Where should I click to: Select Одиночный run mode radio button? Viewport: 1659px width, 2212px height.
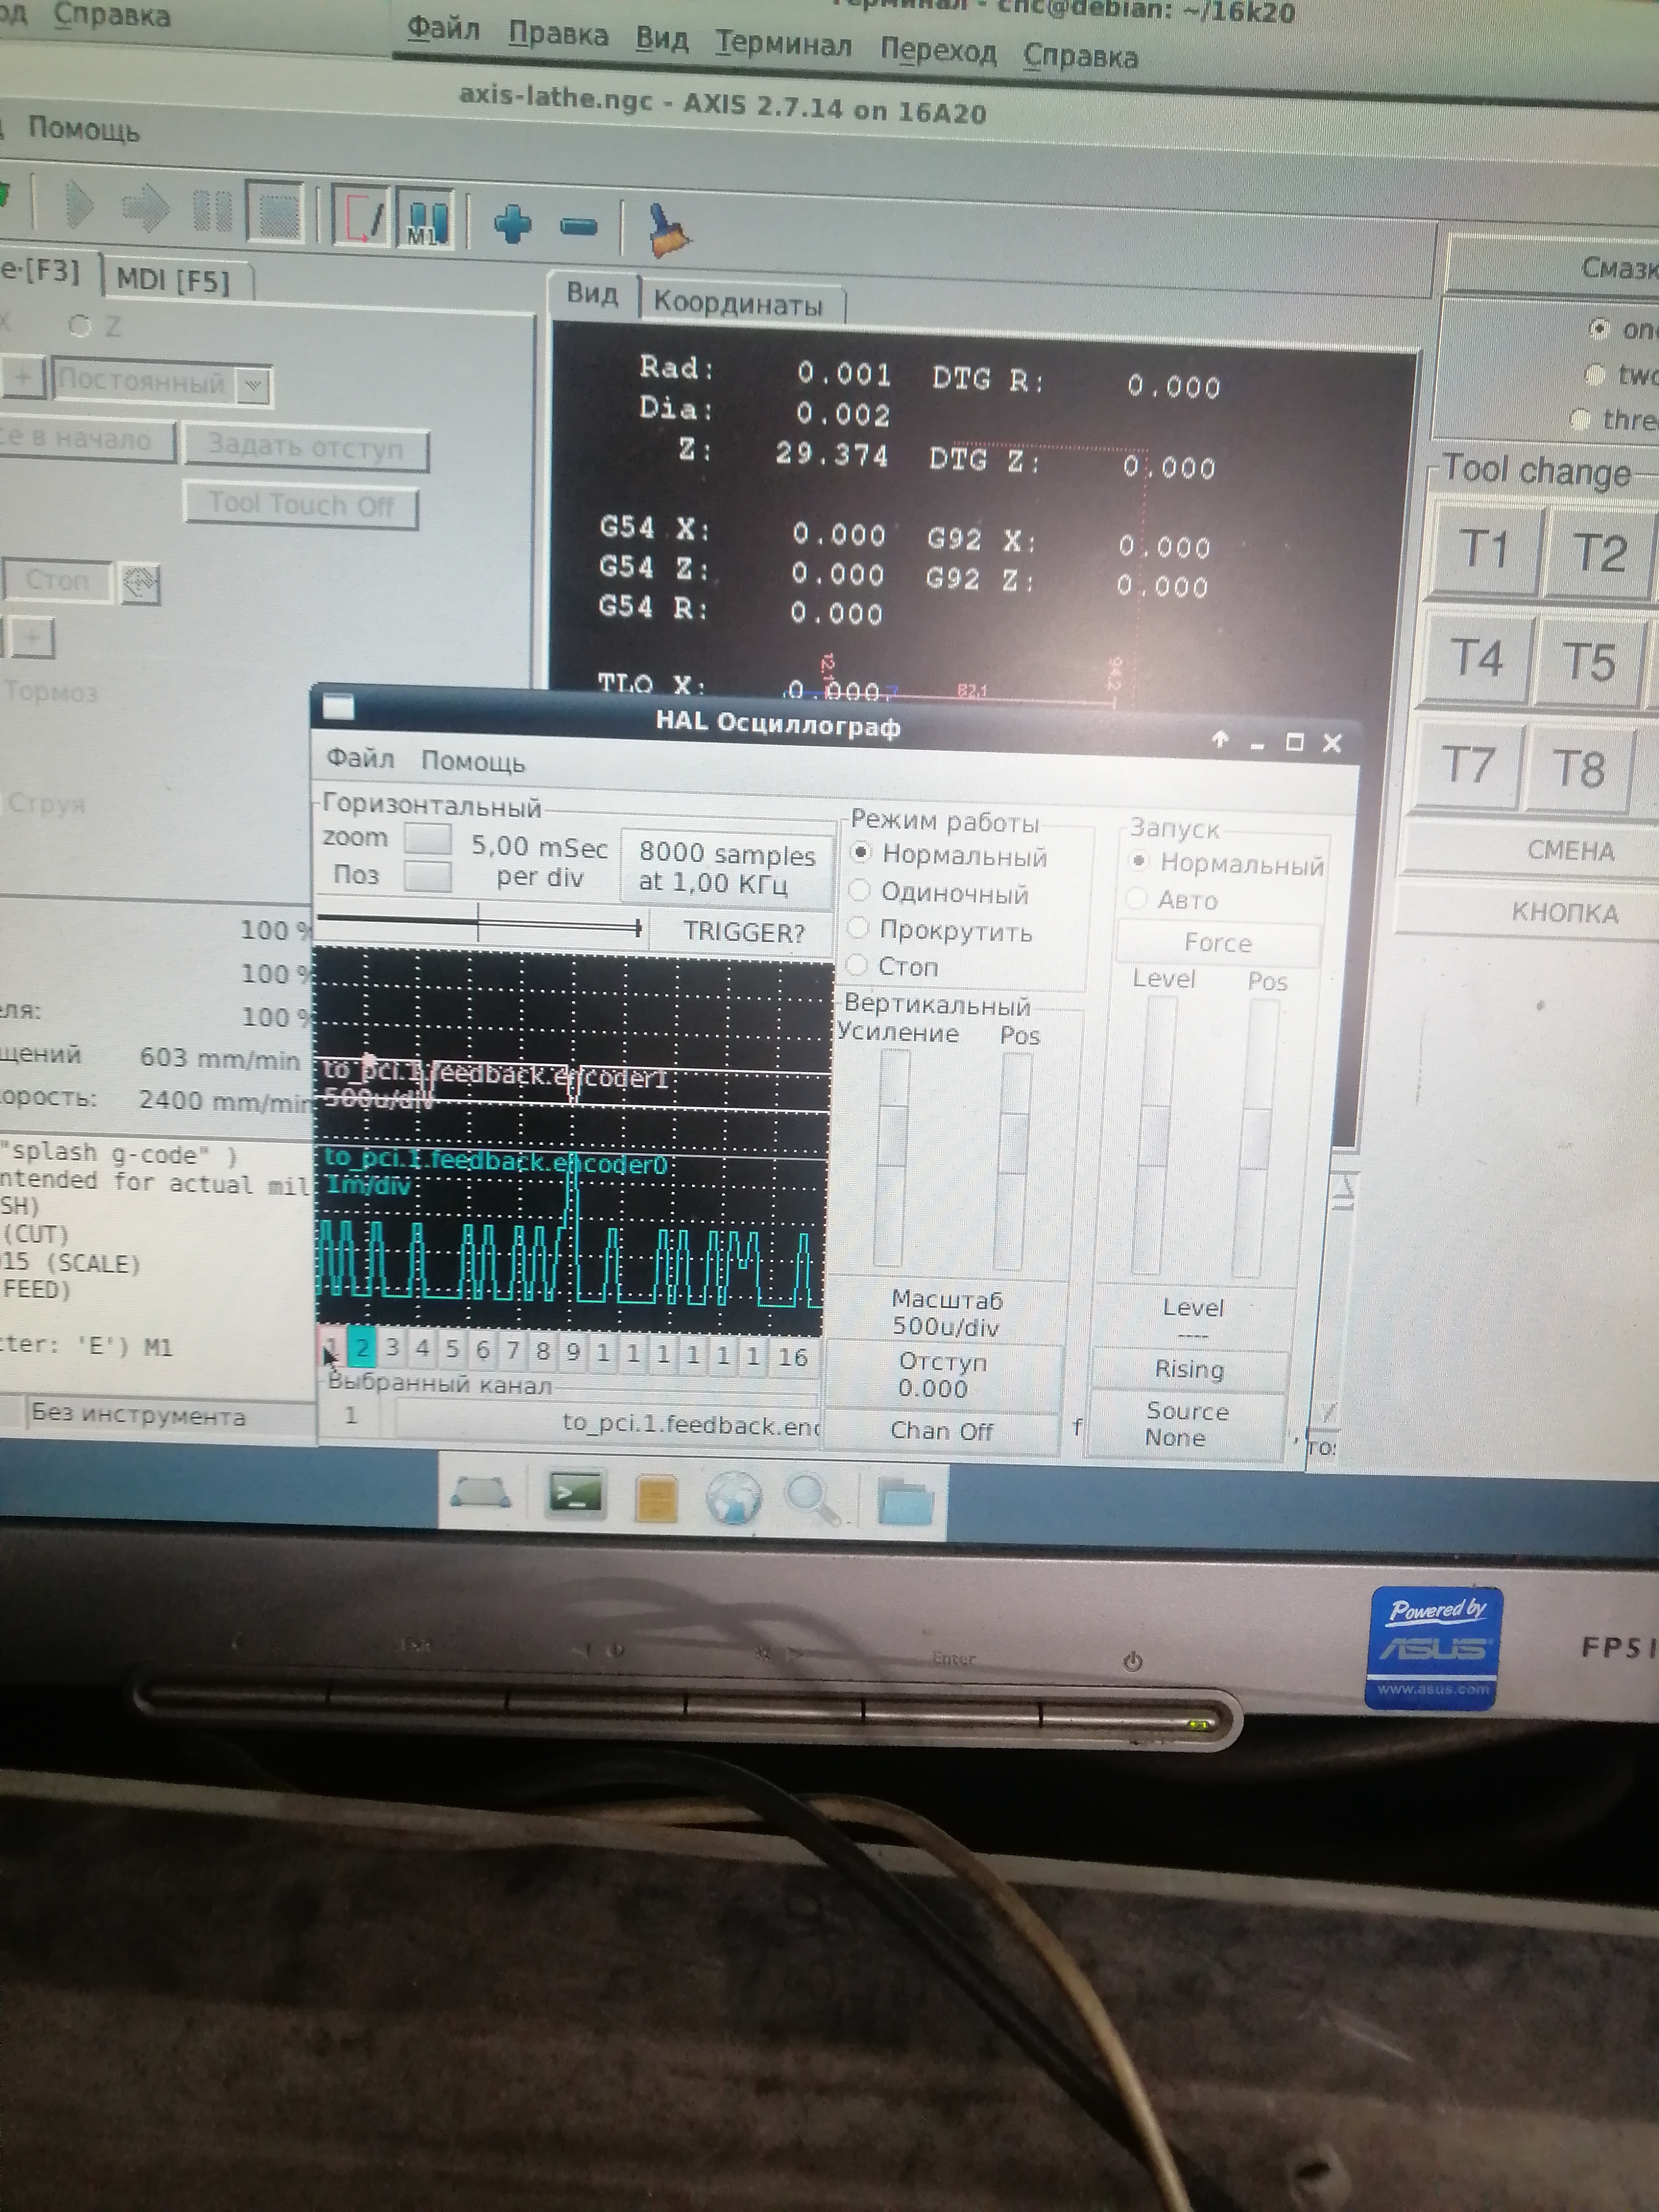coord(859,891)
